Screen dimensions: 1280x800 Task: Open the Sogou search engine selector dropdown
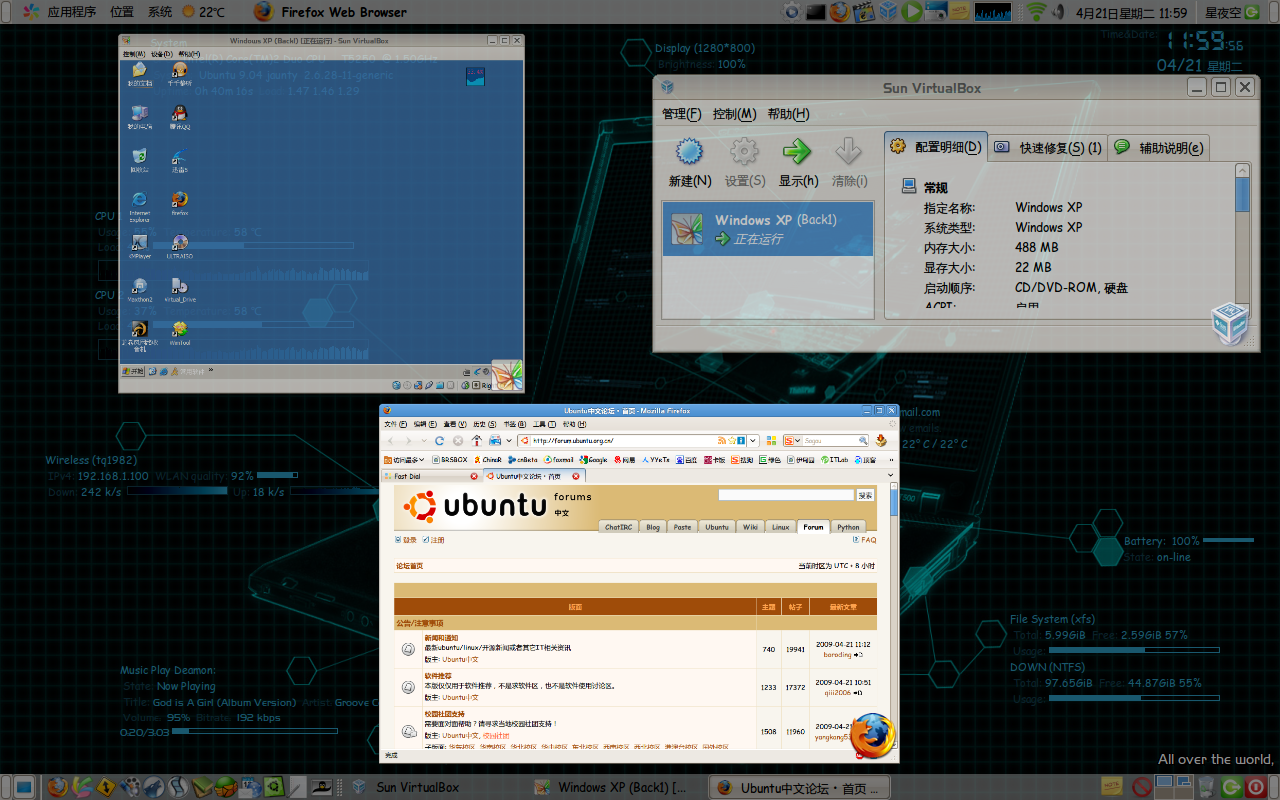pyautogui.click(x=794, y=441)
